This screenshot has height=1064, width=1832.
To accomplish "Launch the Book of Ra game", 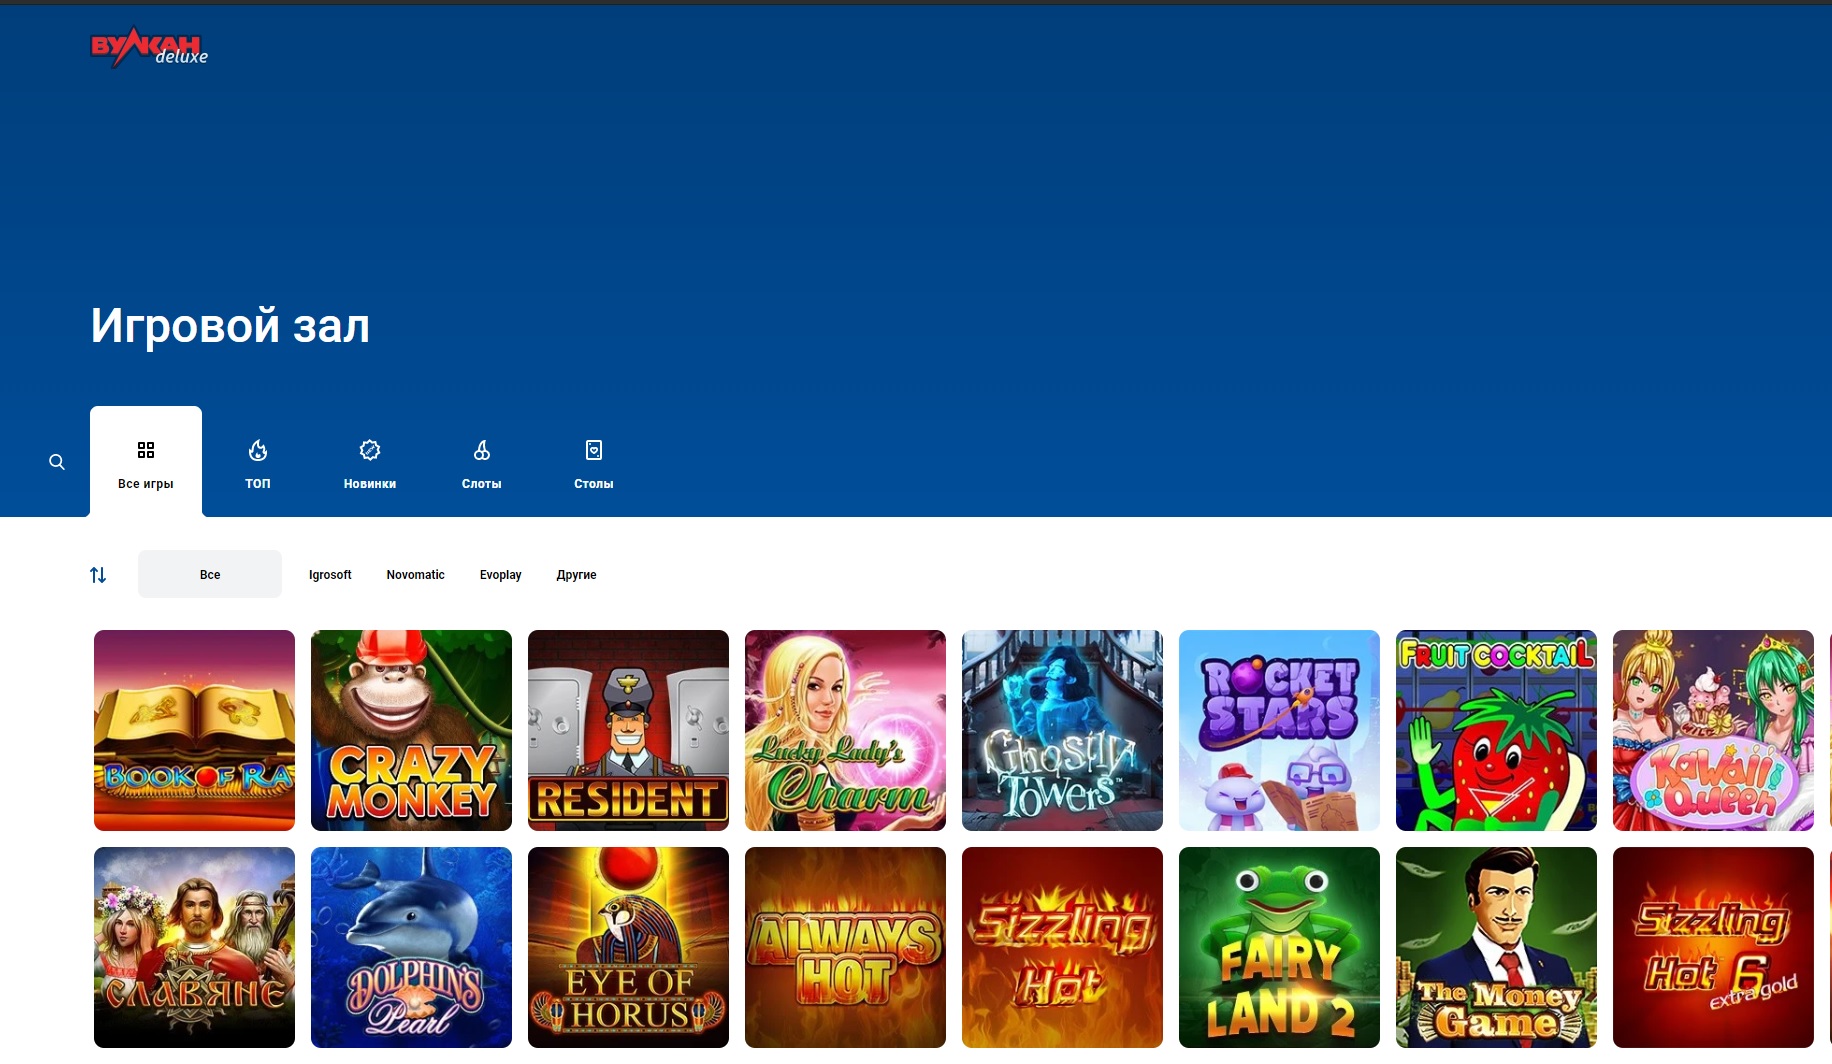I will [194, 730].
